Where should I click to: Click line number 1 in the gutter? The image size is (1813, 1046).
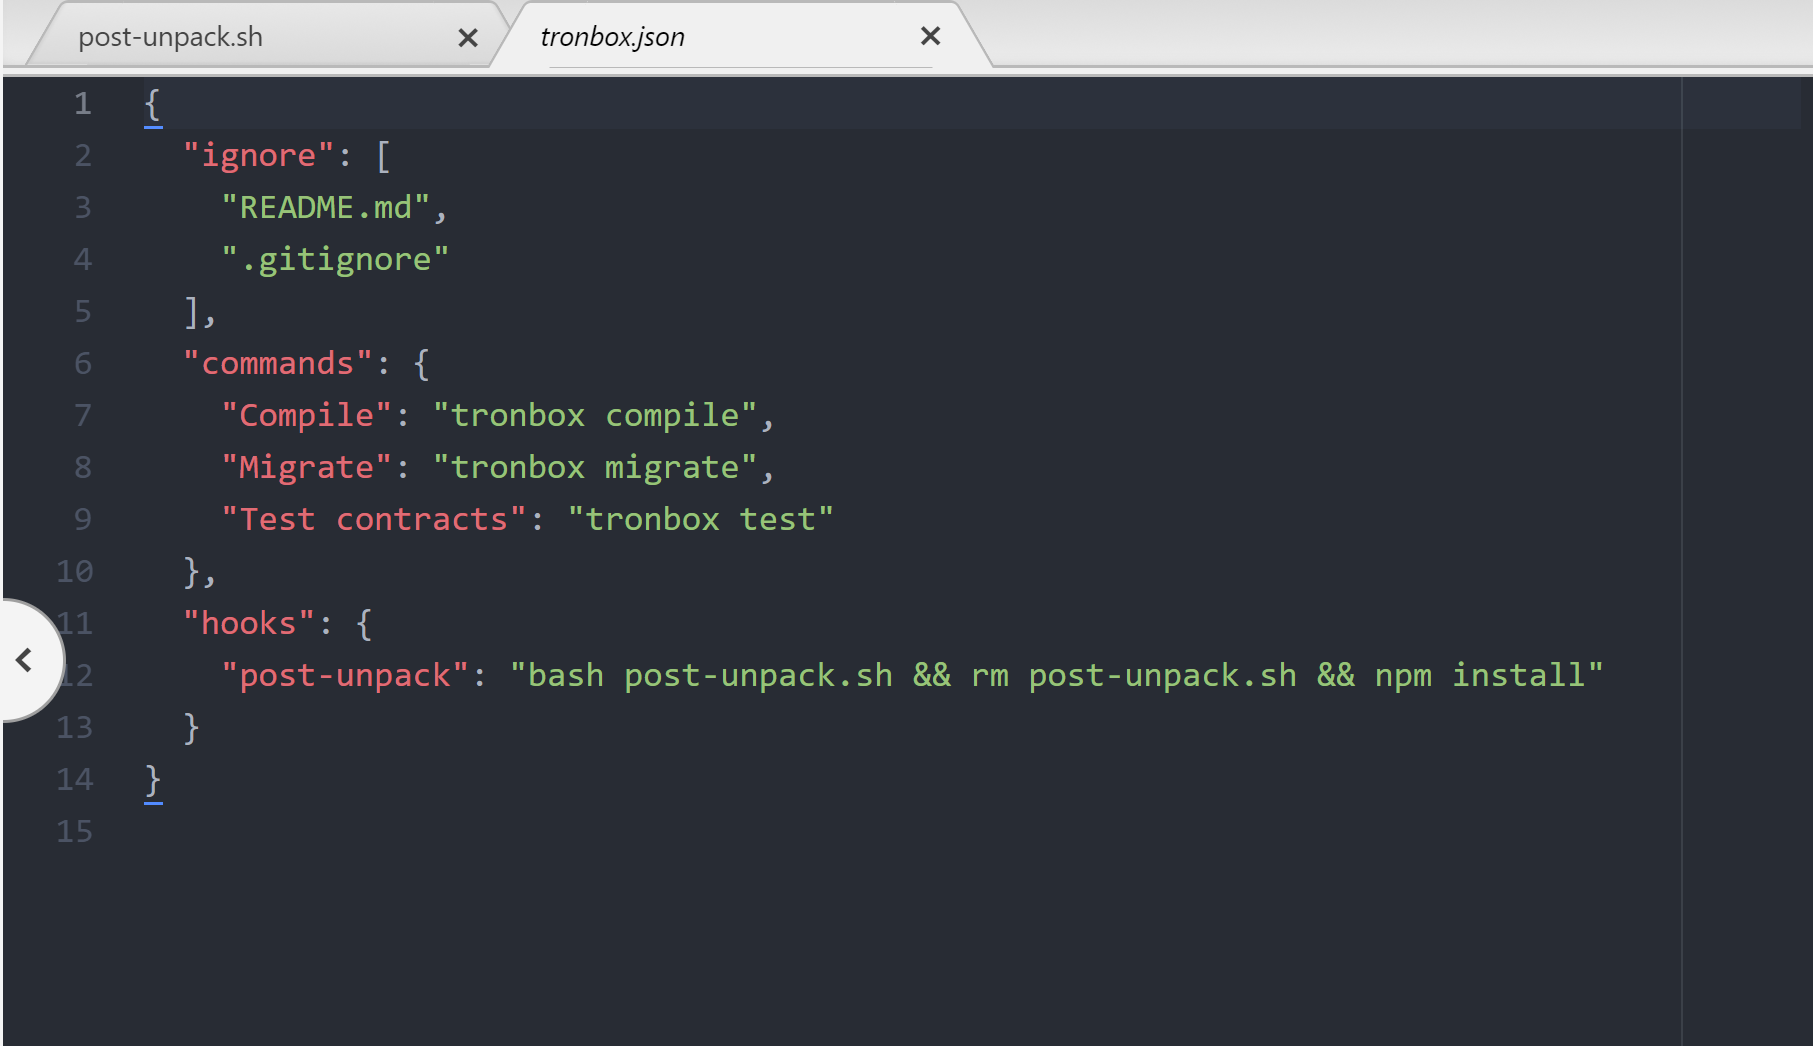click(81, 103)
